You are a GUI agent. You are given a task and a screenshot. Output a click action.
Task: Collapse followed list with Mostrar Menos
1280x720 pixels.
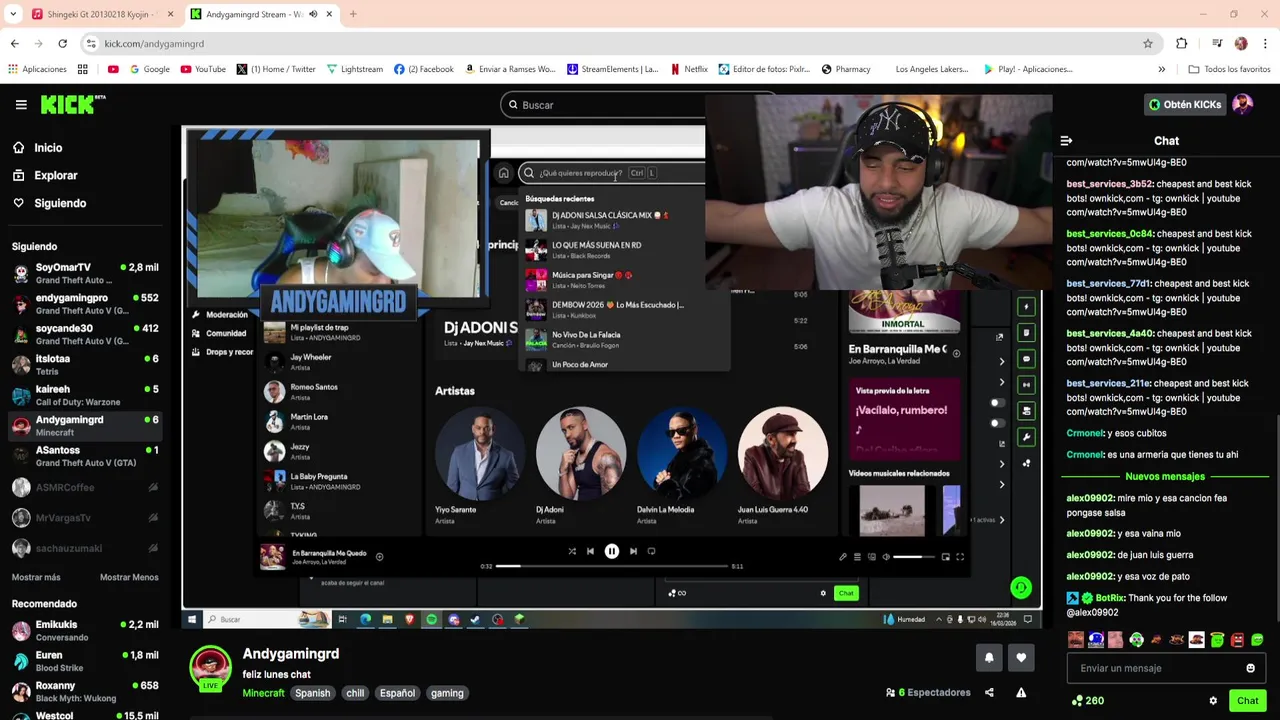129,577
